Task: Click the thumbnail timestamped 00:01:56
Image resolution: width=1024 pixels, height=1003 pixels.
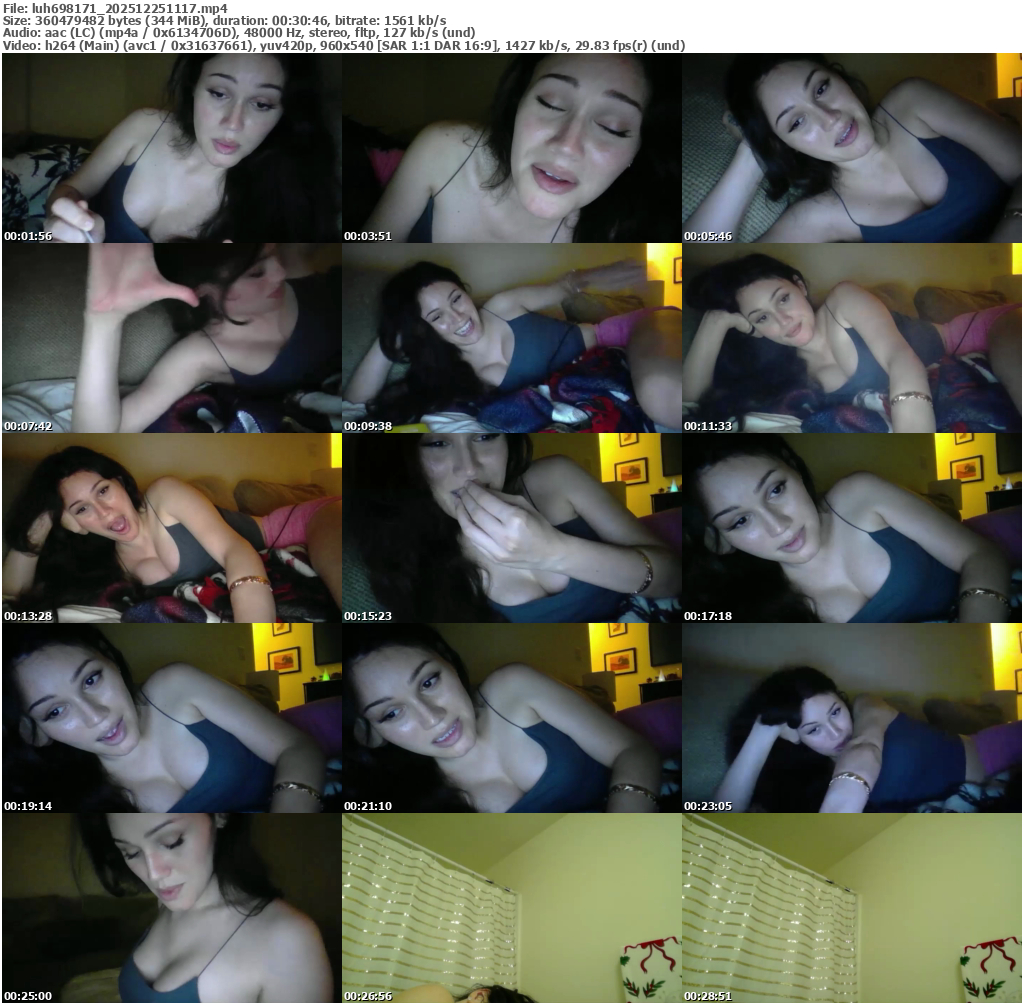Action: (x=171, y=148)
